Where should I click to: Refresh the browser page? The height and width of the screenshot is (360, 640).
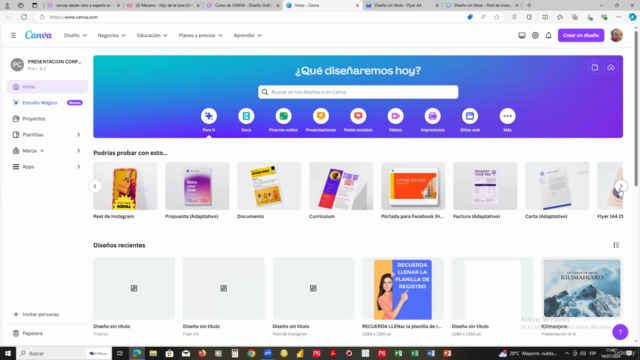(24, 17)
